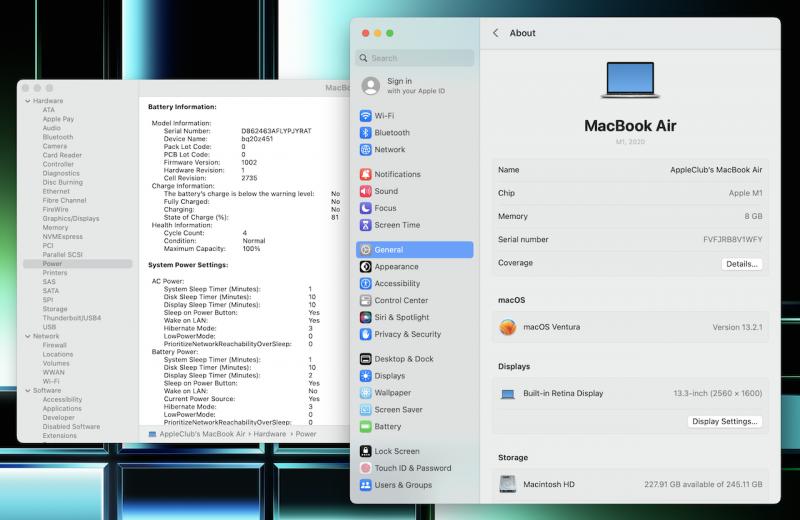Click the Name row value AppleClub's MacBook Air
The height and width of the screenshot is (520, 800).
pos(716,170)
